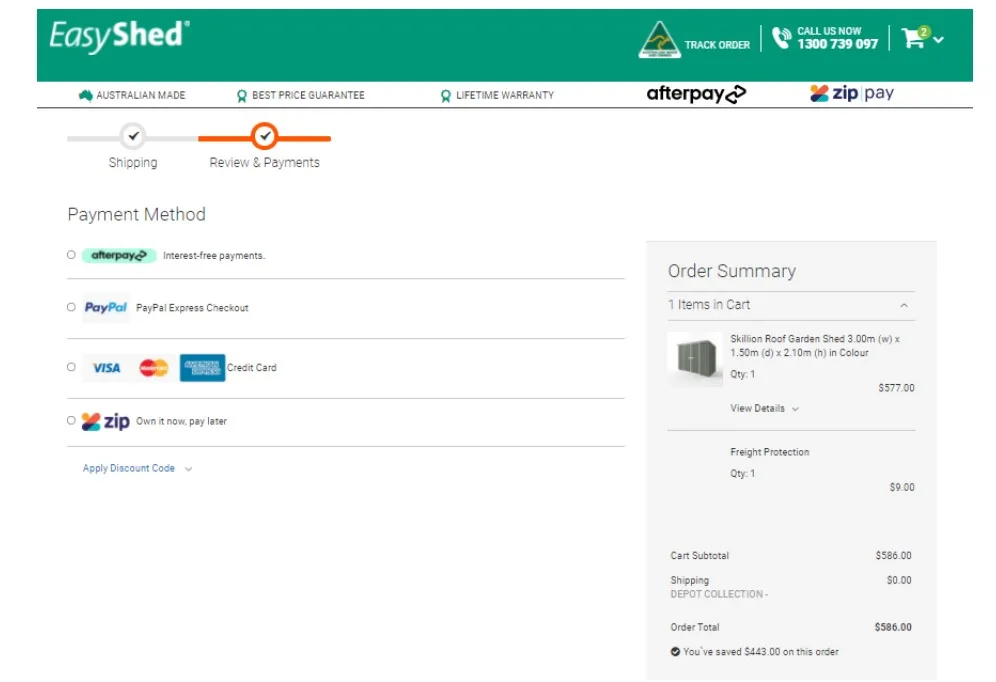The height and width of the screenshot is (682, 996).
Task: Click the Review & Payments step
Action: point(264,137)
